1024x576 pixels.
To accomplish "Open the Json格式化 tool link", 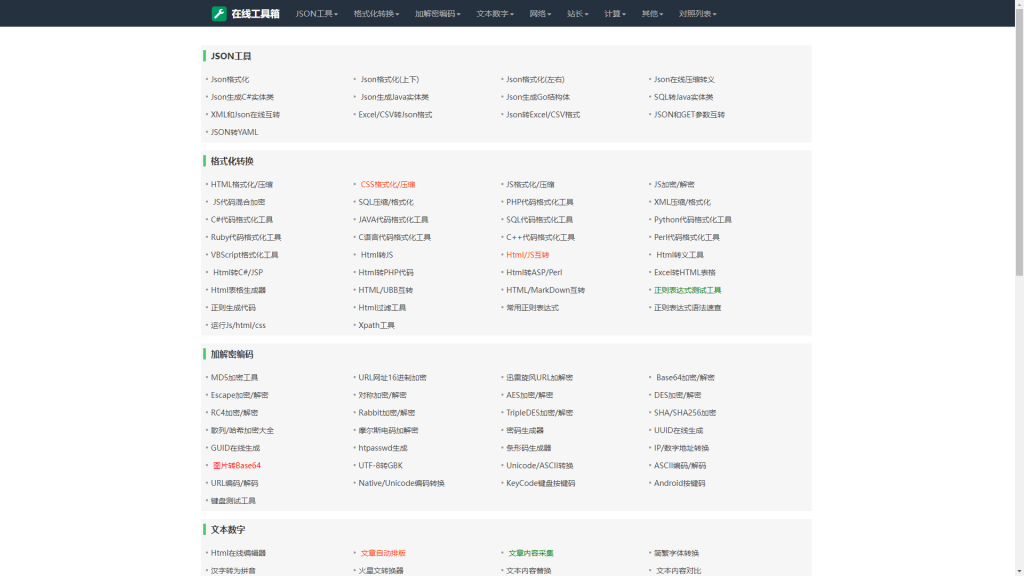I will (x=230, y=80).
